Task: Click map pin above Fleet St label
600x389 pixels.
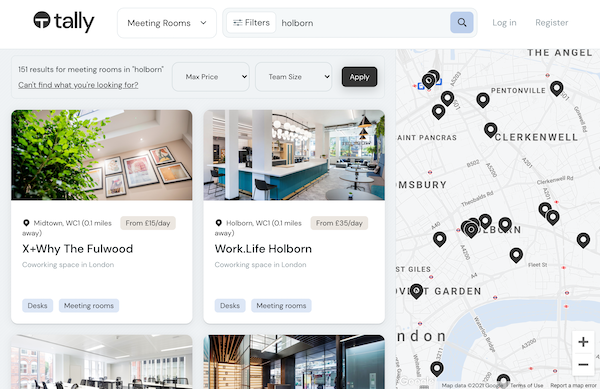Action: [x=516, y=255]
